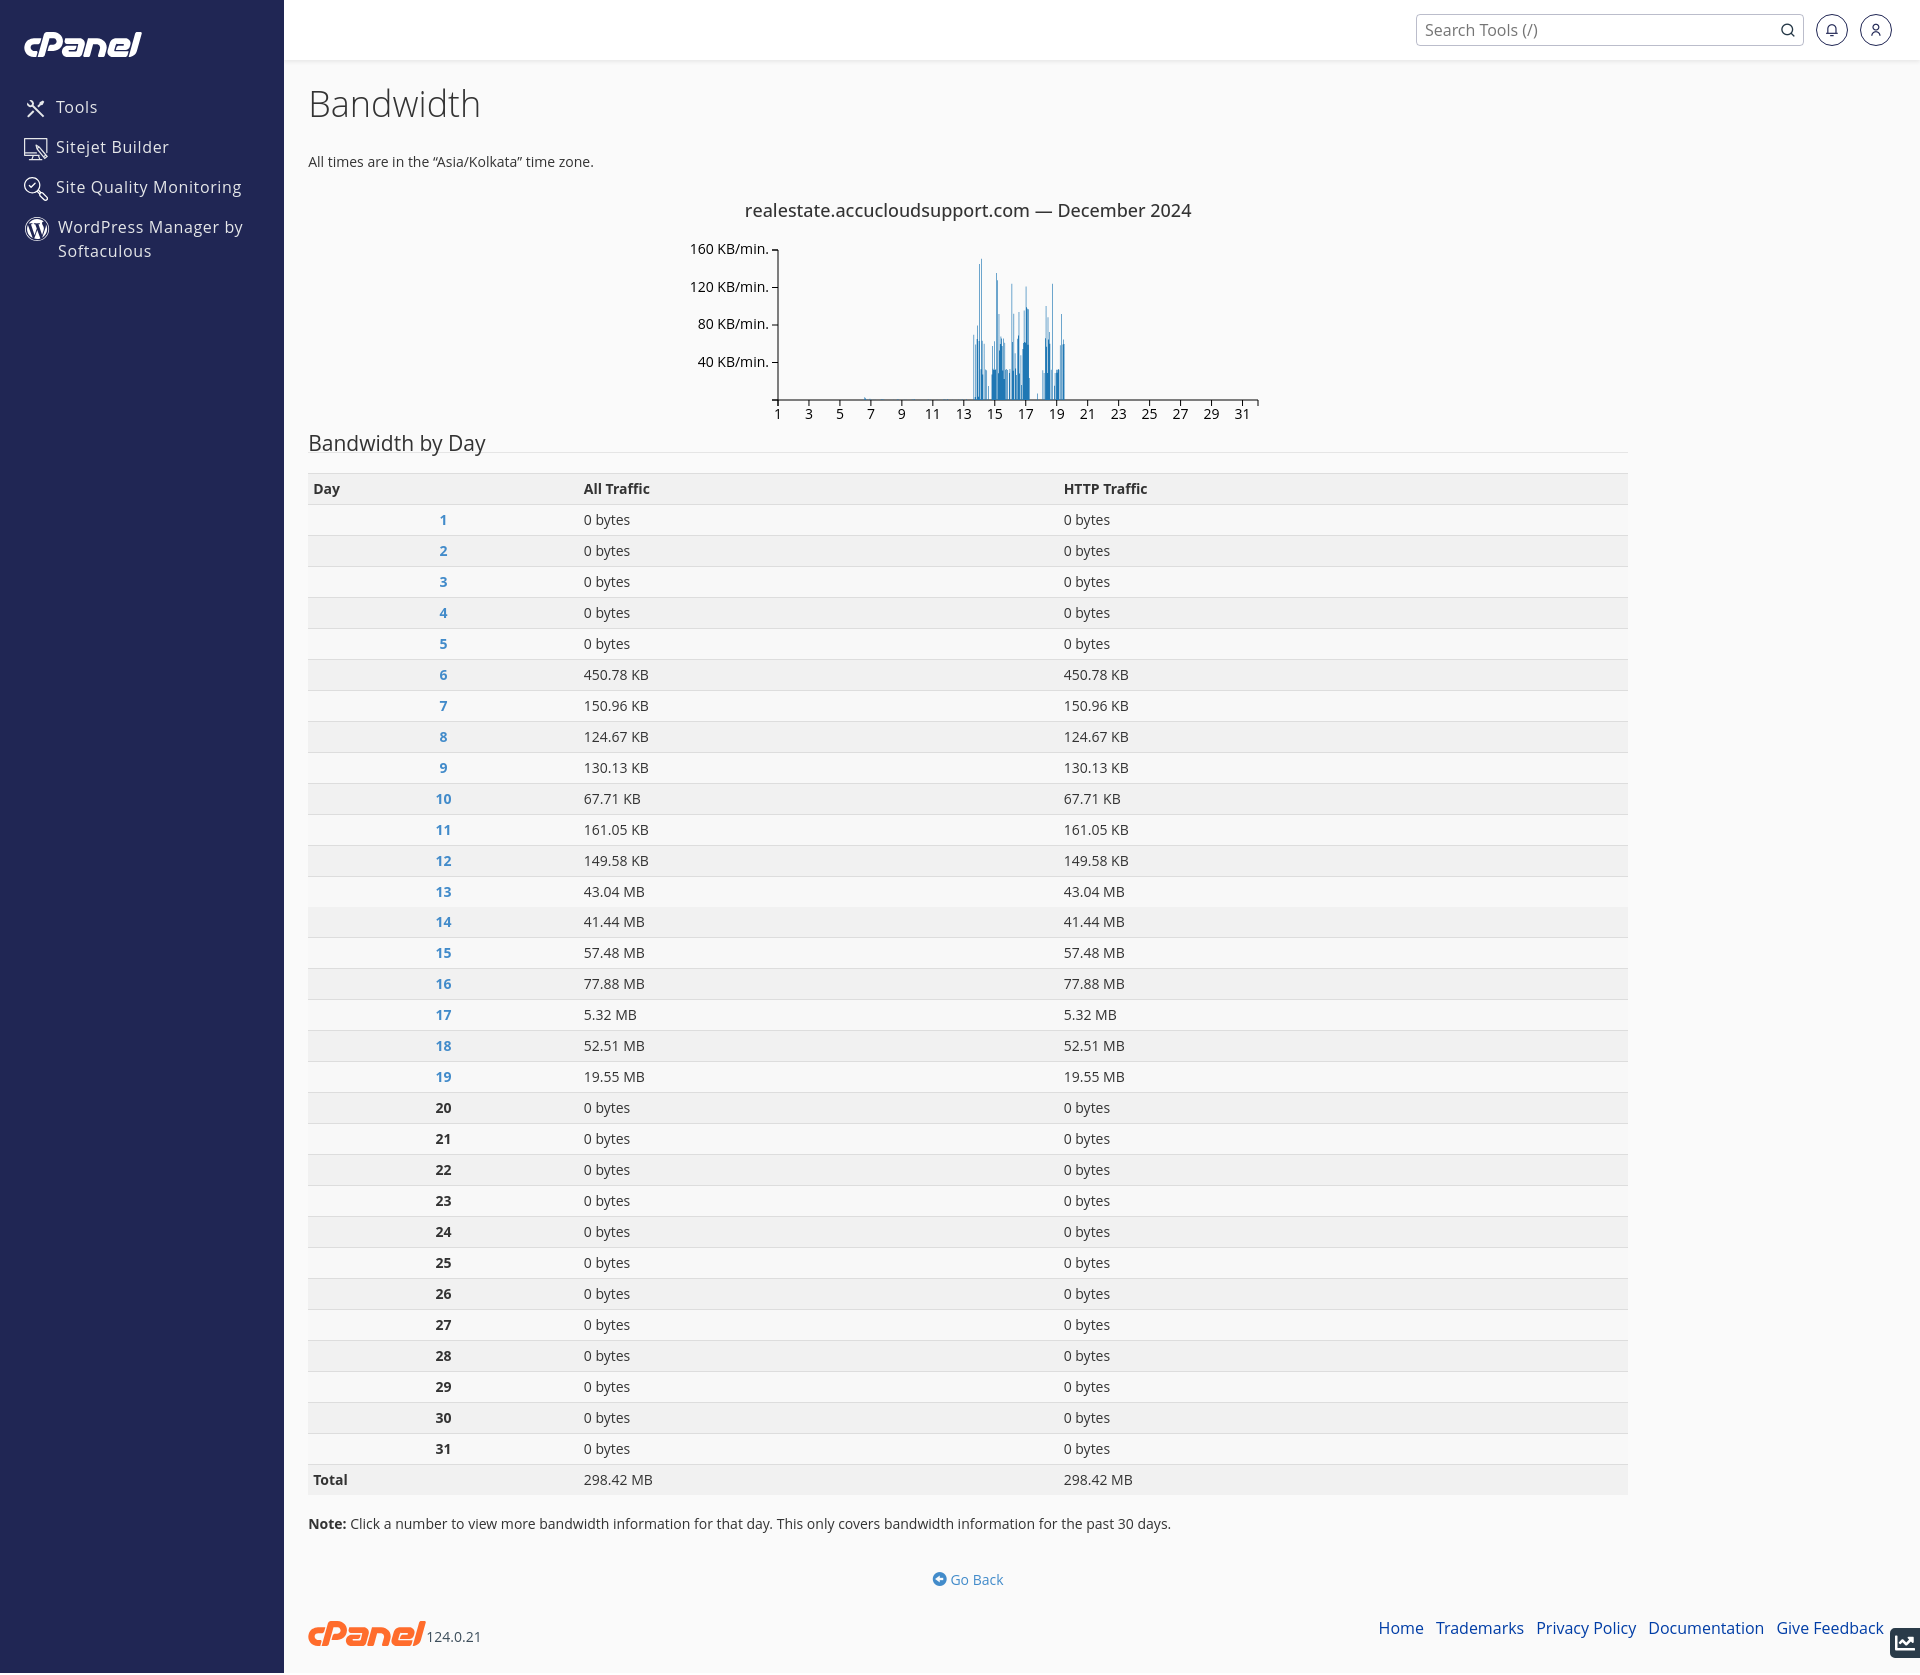Open Site Quality Monitoring magnifier icon
This screenshot has width=1920, height=1675.
36,188
